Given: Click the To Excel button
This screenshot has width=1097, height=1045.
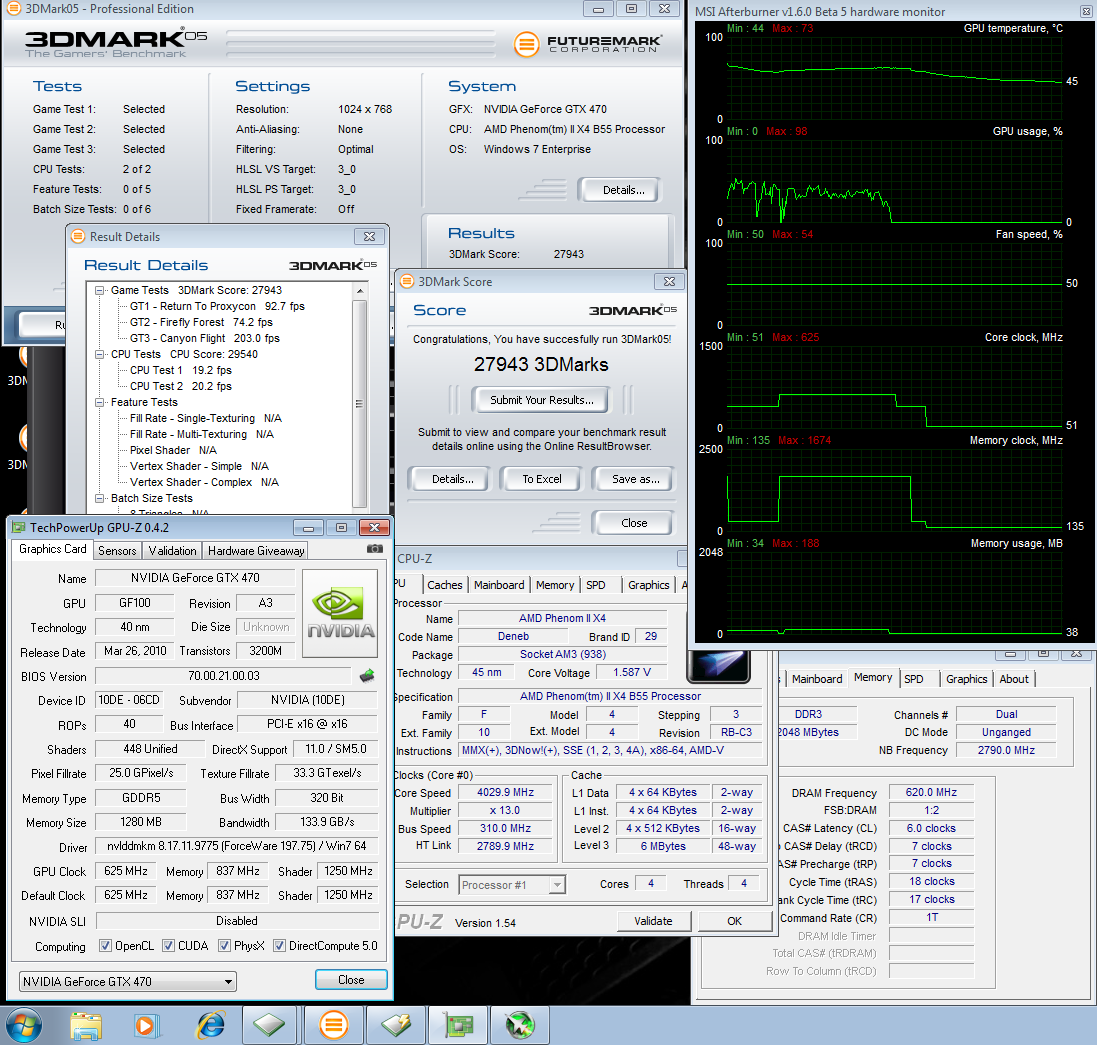Looking at the screenshot, I should tap(541, 479).
